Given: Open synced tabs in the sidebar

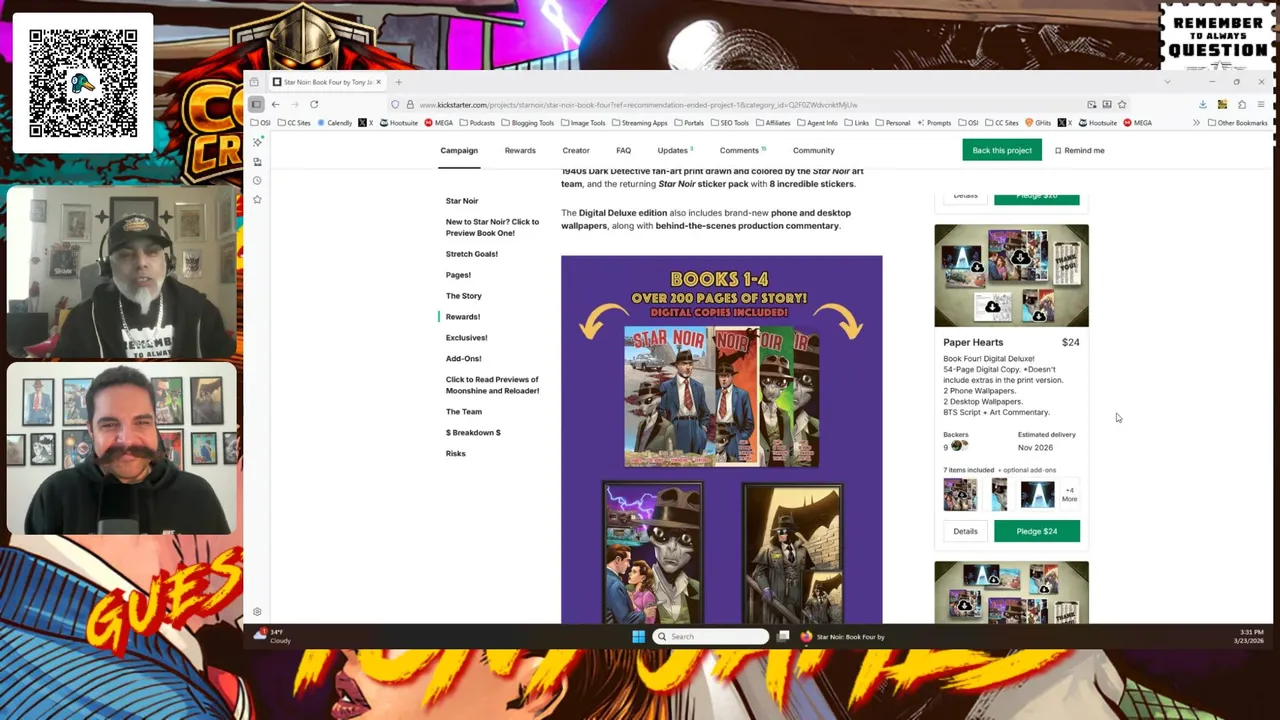Looking at the screenshot, I should 257,161.
